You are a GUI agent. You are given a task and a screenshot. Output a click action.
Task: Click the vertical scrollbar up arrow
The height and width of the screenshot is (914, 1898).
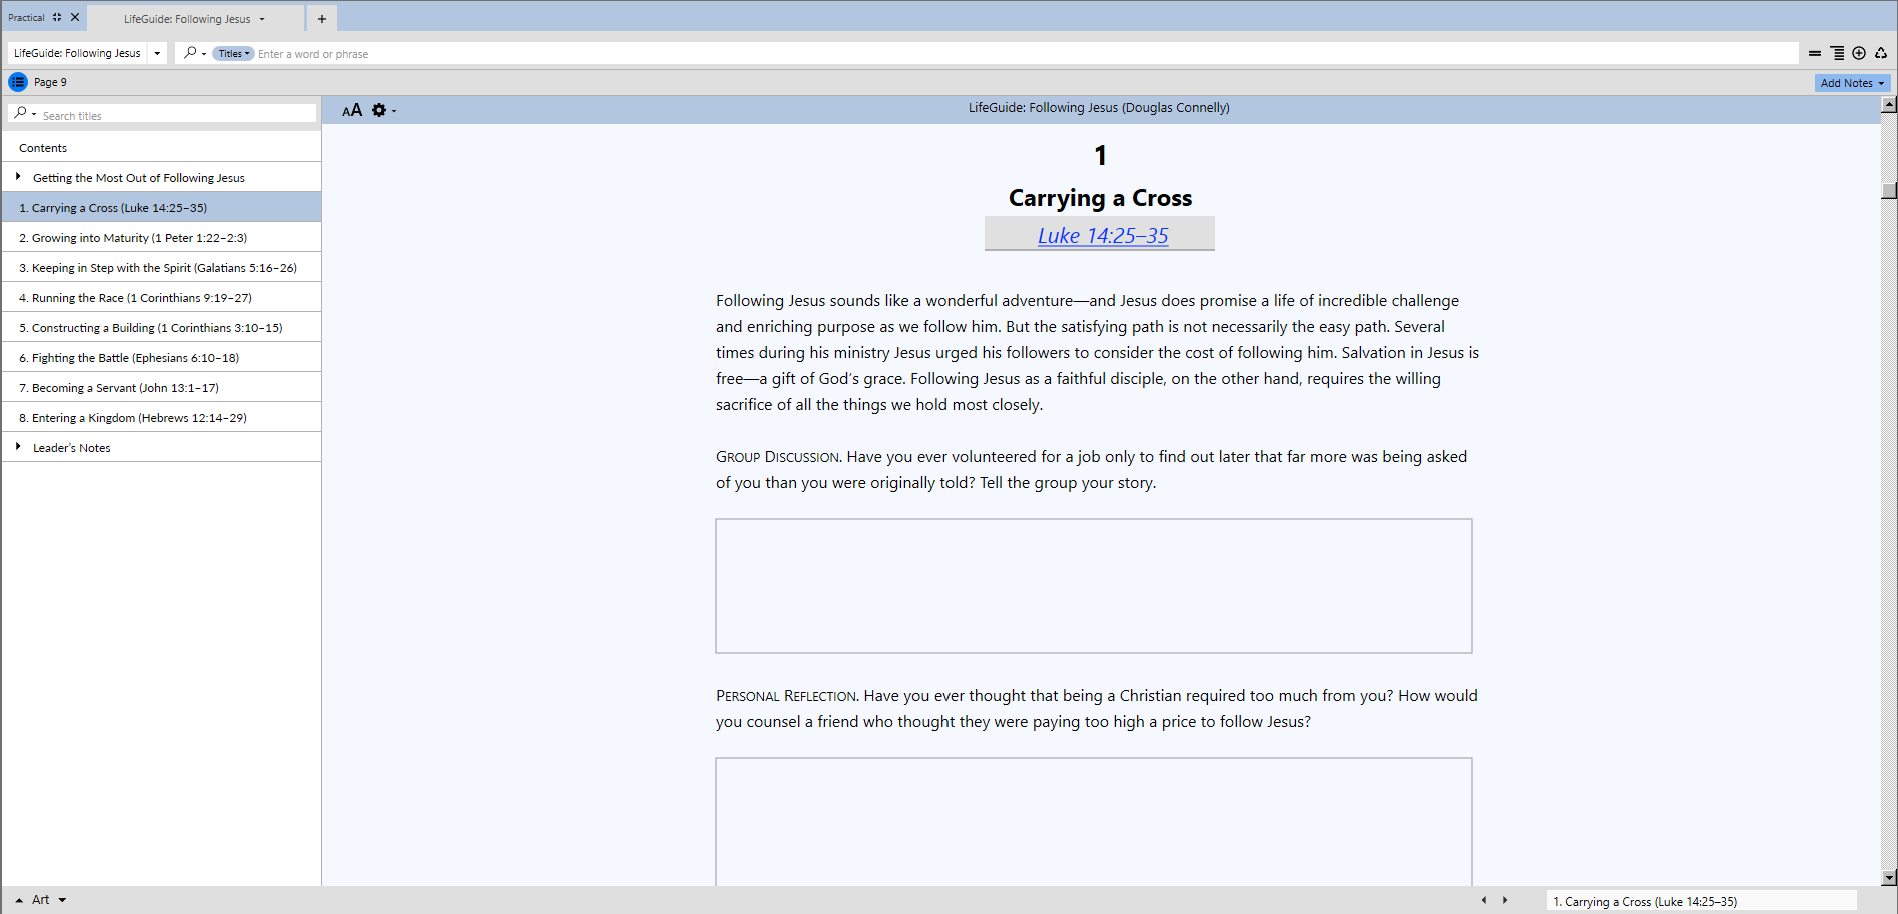tap(1888, 105)
